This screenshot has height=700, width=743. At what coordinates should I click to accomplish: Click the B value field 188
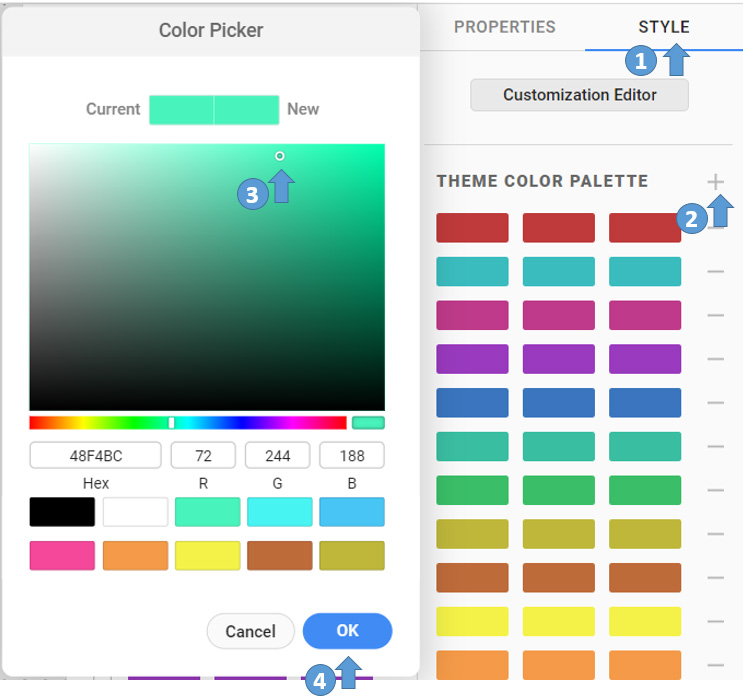(x=352, y=455)
